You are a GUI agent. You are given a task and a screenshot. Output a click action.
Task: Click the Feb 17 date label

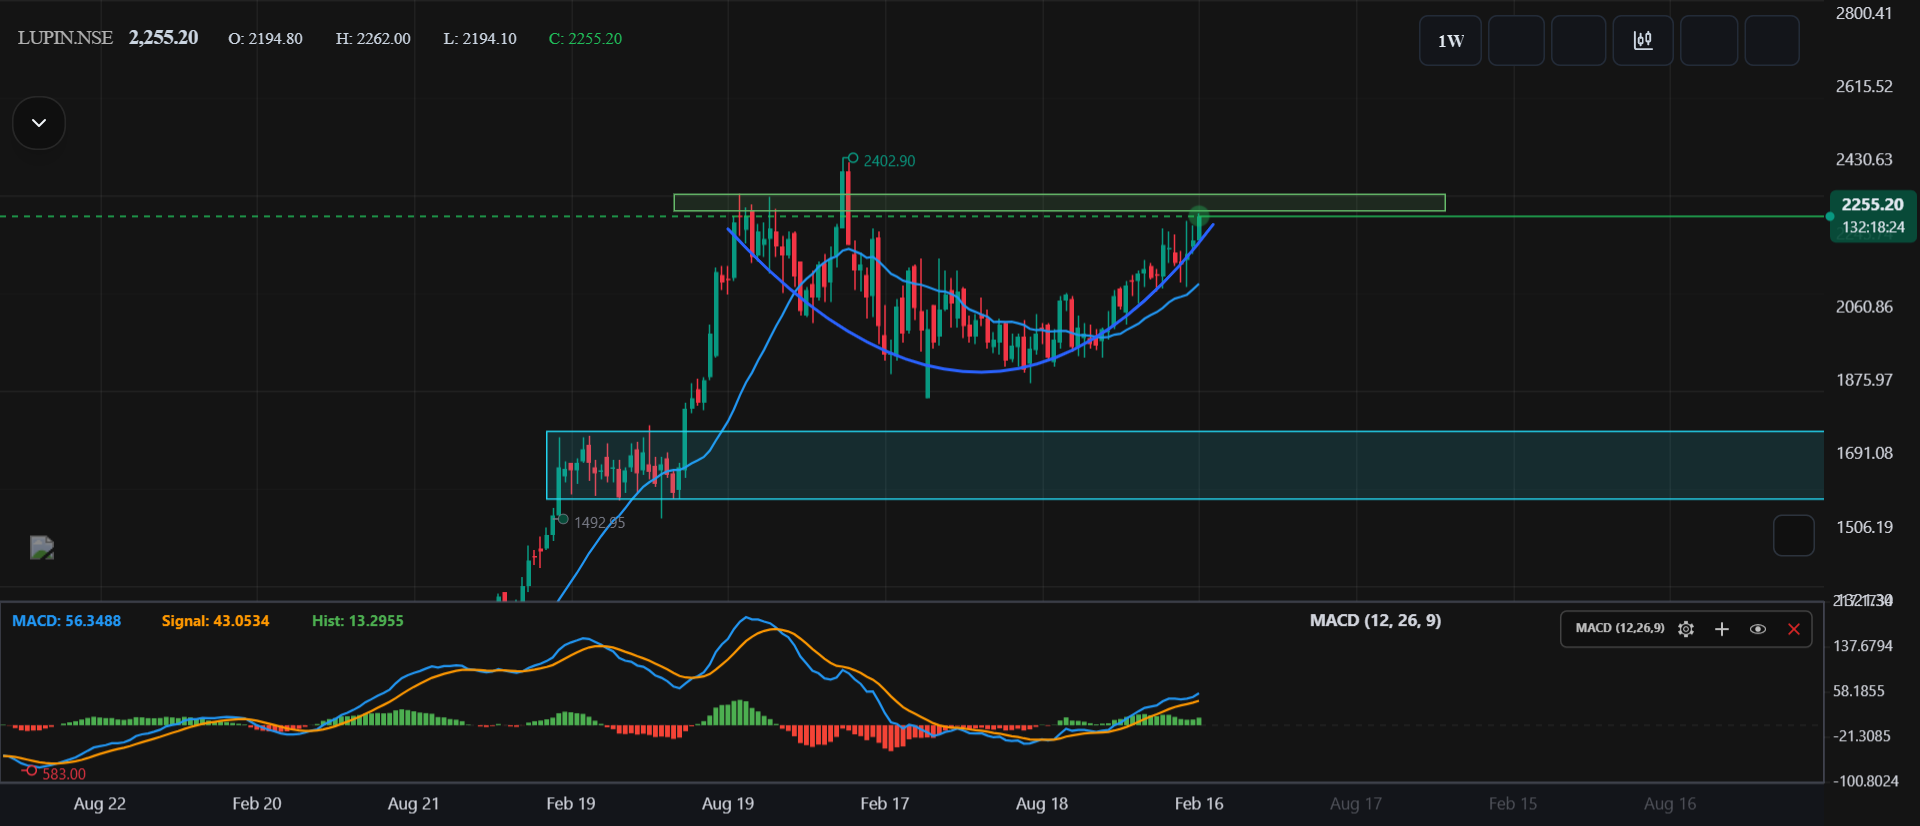click(x=885, y=804)
